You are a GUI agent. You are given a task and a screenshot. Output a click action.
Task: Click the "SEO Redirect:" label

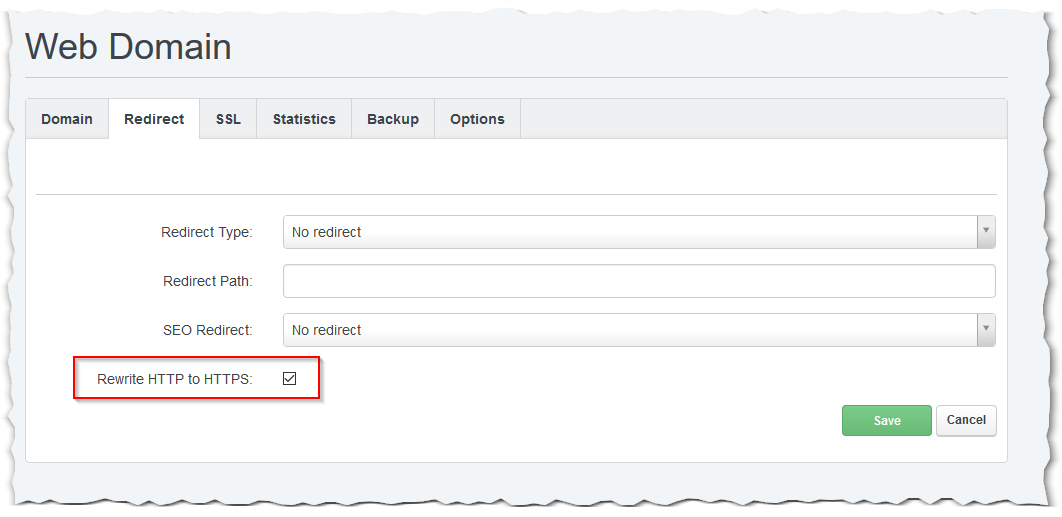pos(207,330)
